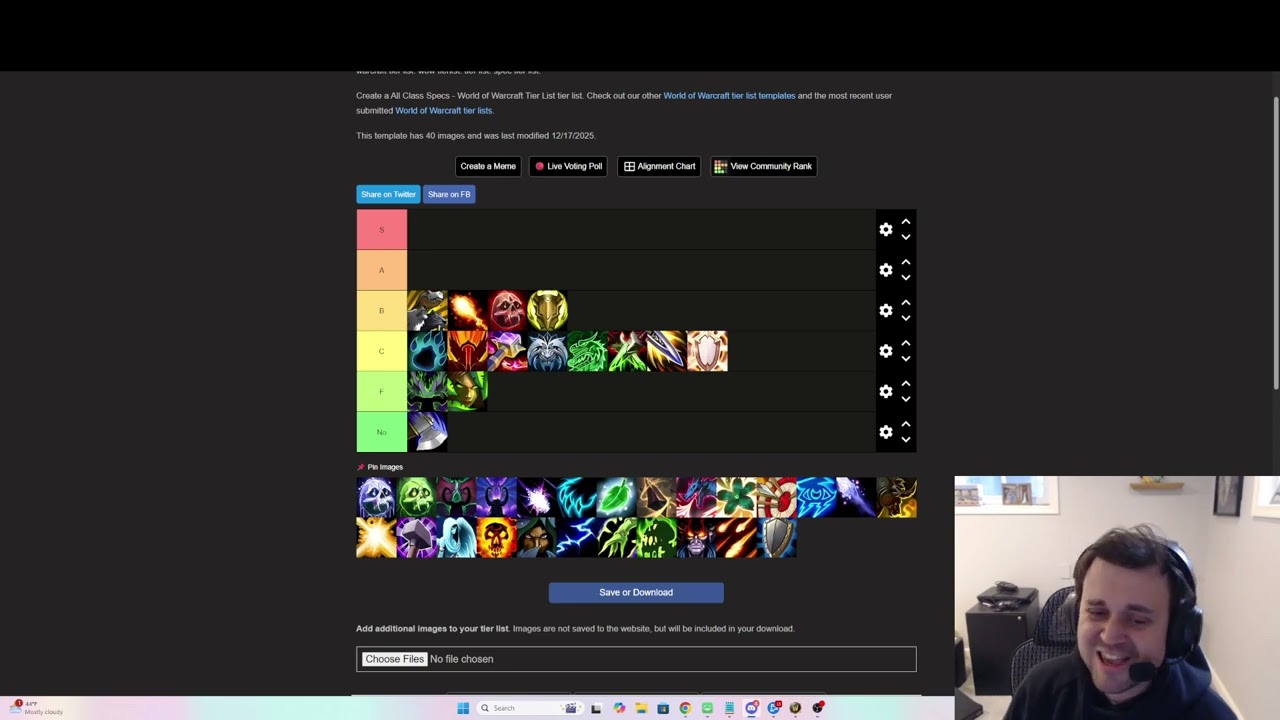Click the hooded rogue face icon
The image size is (1280, 720).
click(x=536, y=537)
